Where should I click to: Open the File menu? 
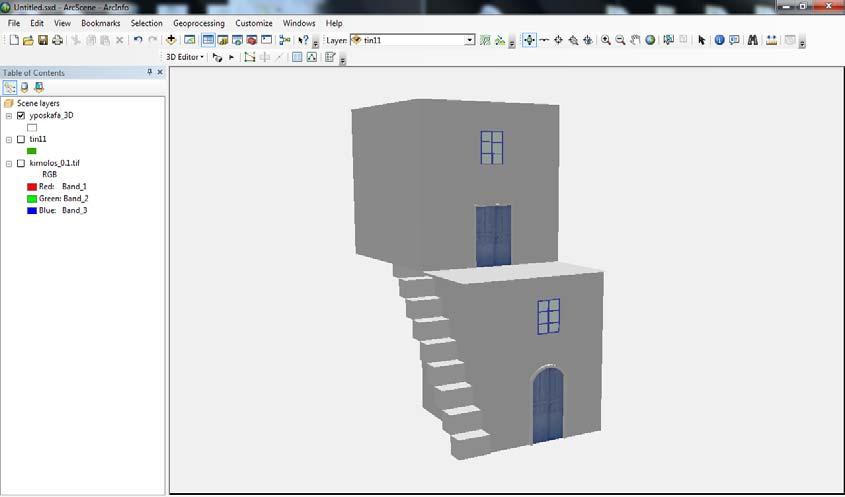13,23
